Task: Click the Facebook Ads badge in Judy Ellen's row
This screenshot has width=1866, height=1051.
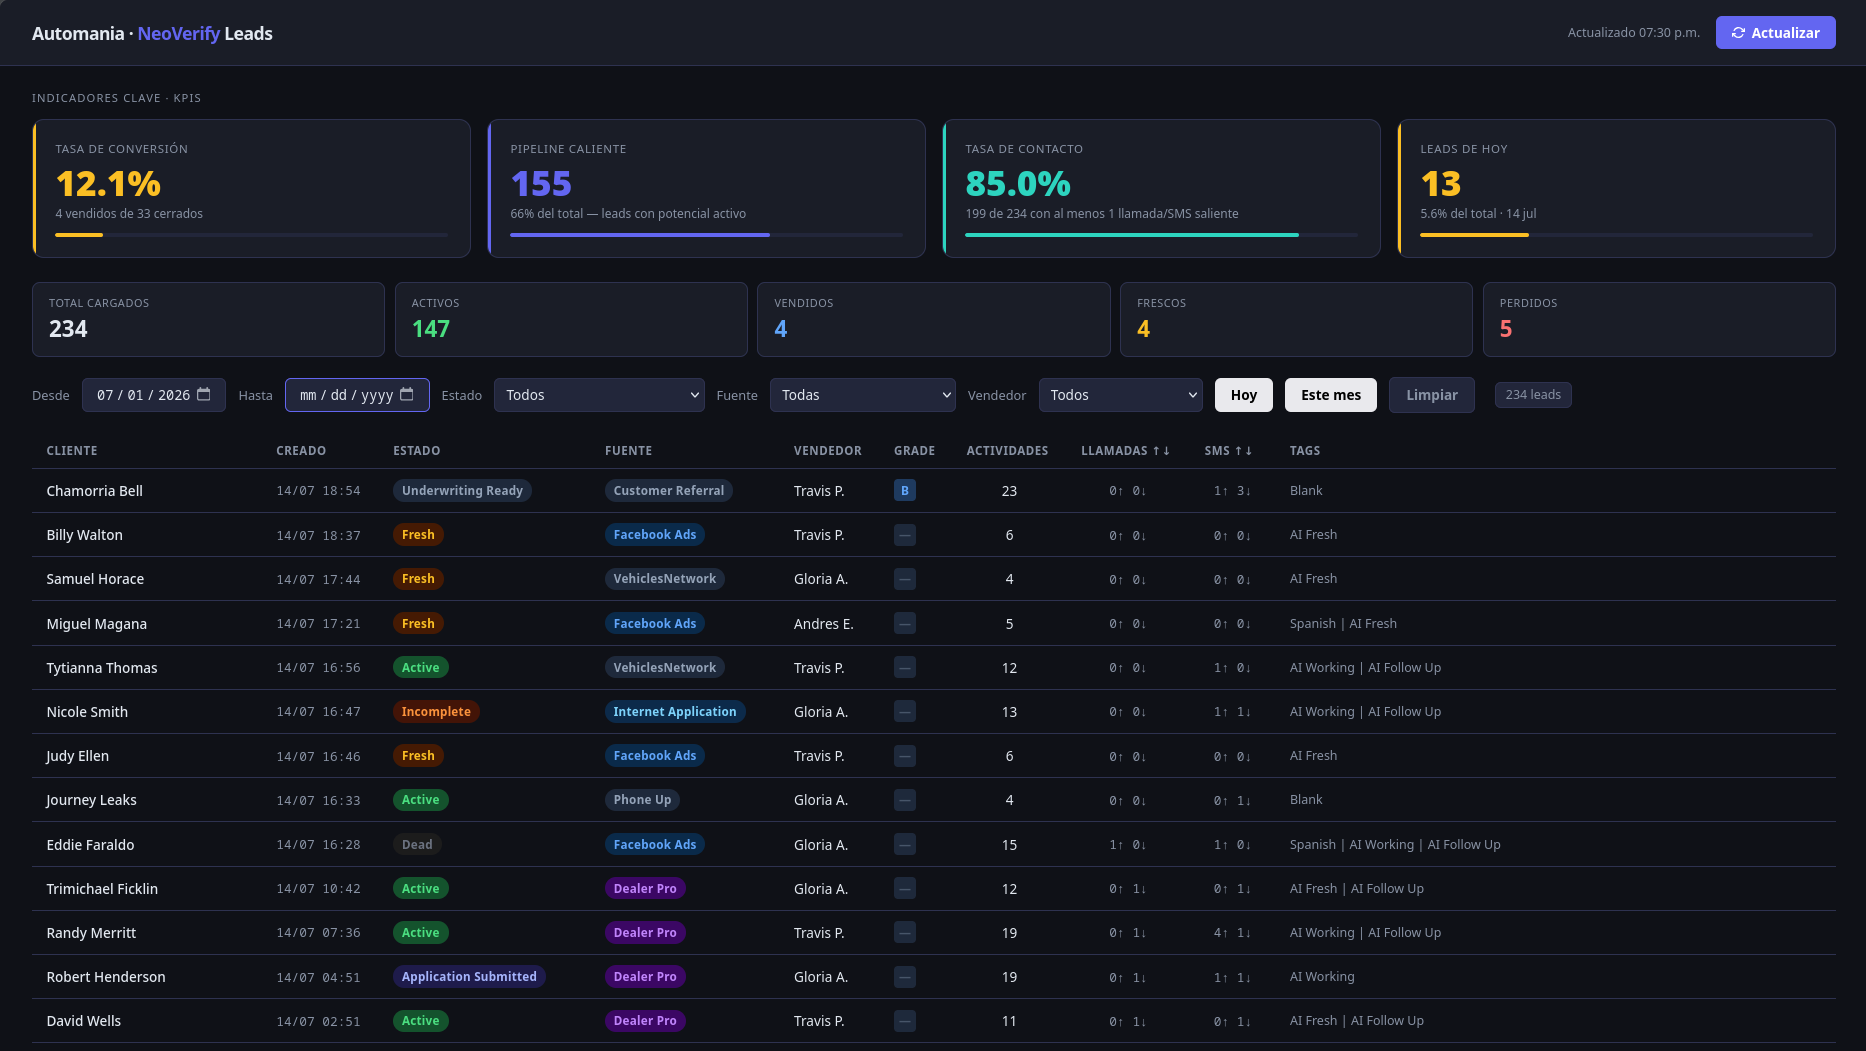Action: point(655,756)
